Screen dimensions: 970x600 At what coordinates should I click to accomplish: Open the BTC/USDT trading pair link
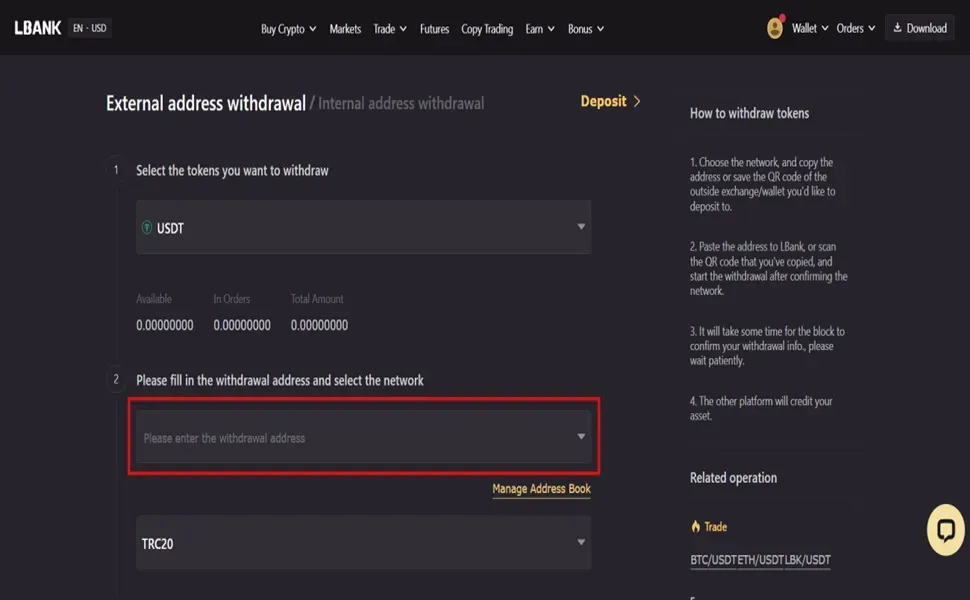coord(714,560)
